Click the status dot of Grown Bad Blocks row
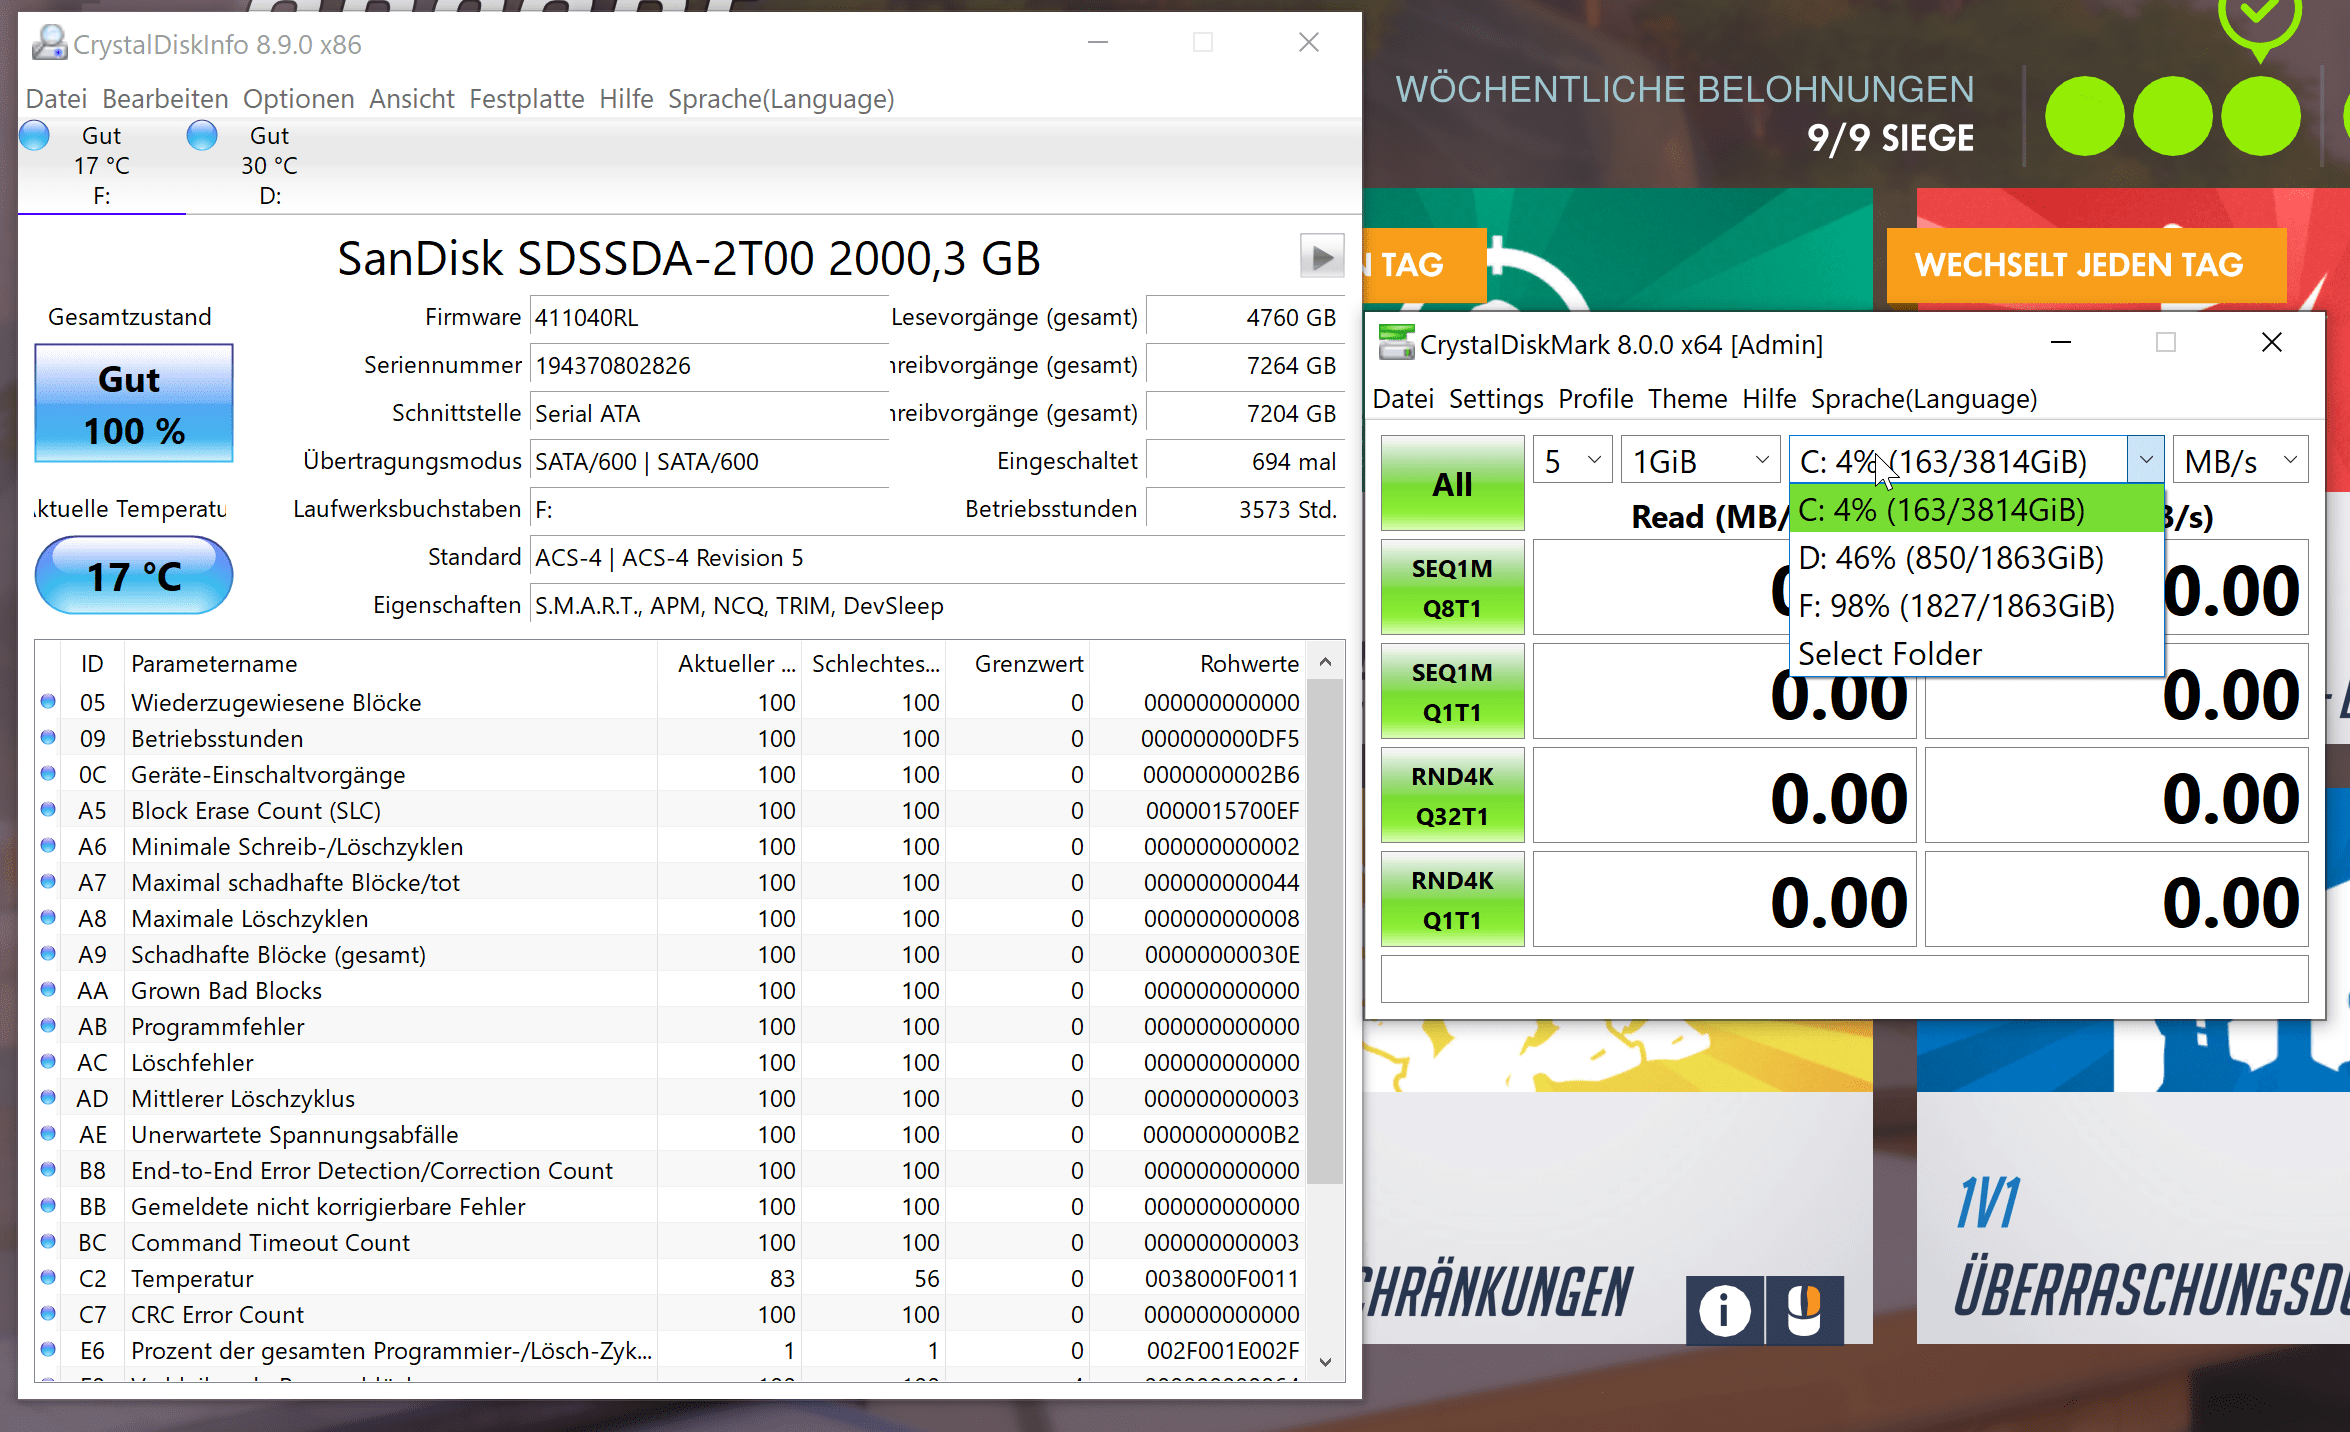This screenshot has height=1432, width=2350. 48,989
